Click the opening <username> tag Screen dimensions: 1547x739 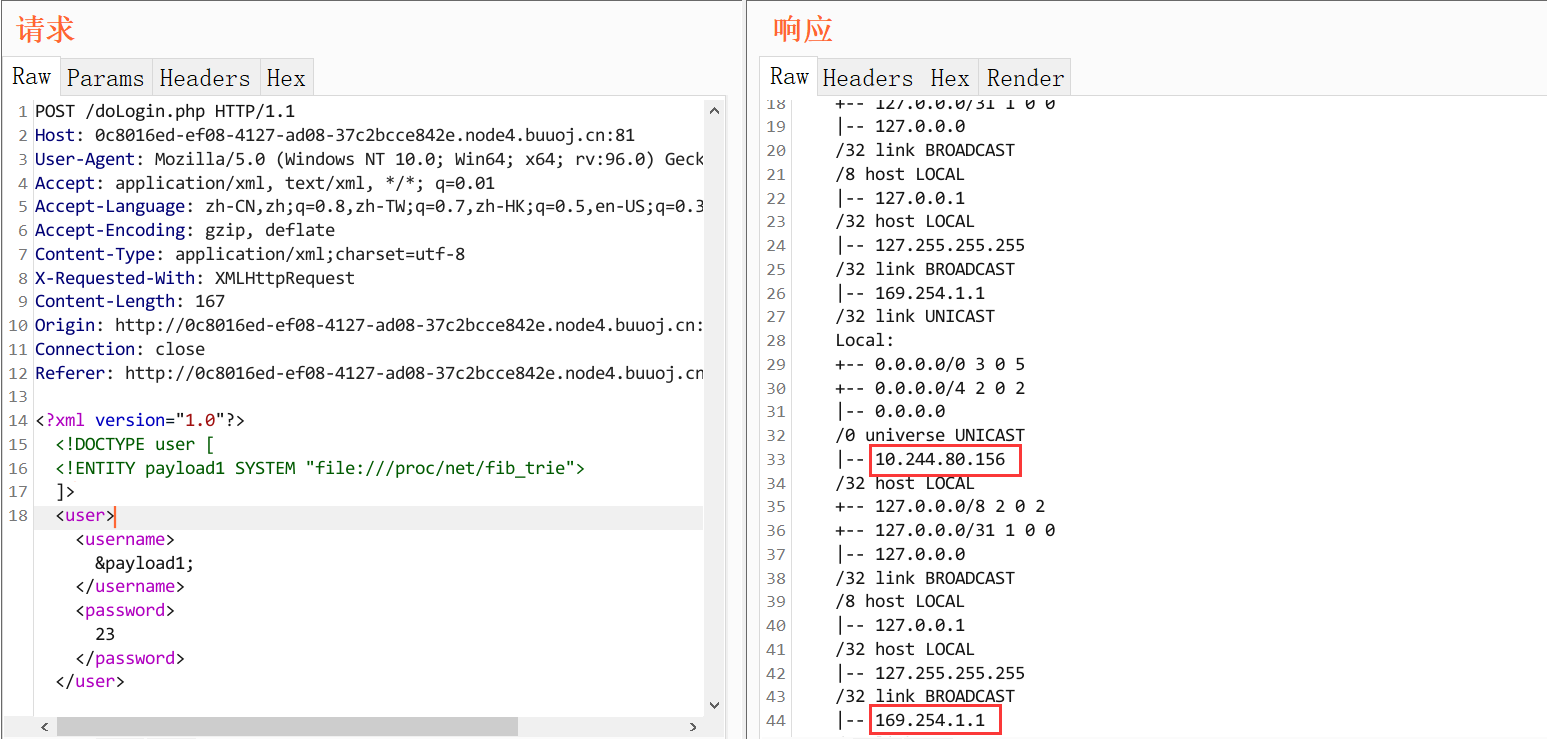[x=125, y=539]
